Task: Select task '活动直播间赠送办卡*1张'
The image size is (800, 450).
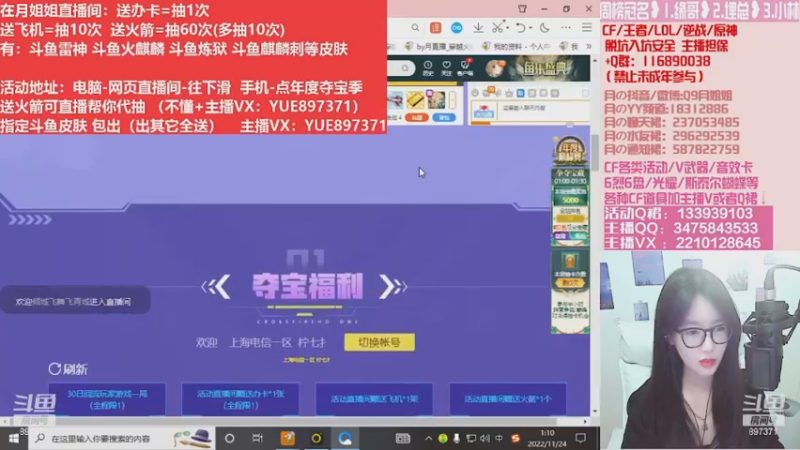Action: pyautogui.click(x=240, y=399)
